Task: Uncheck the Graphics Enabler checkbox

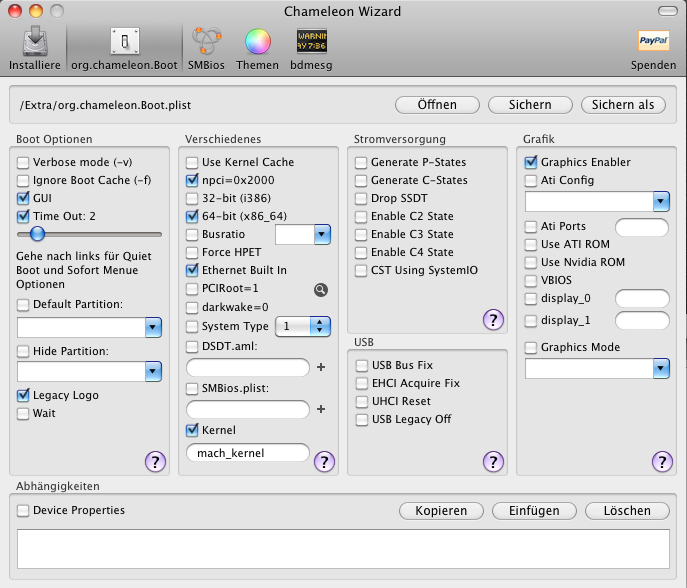Action: click(532, 162)
